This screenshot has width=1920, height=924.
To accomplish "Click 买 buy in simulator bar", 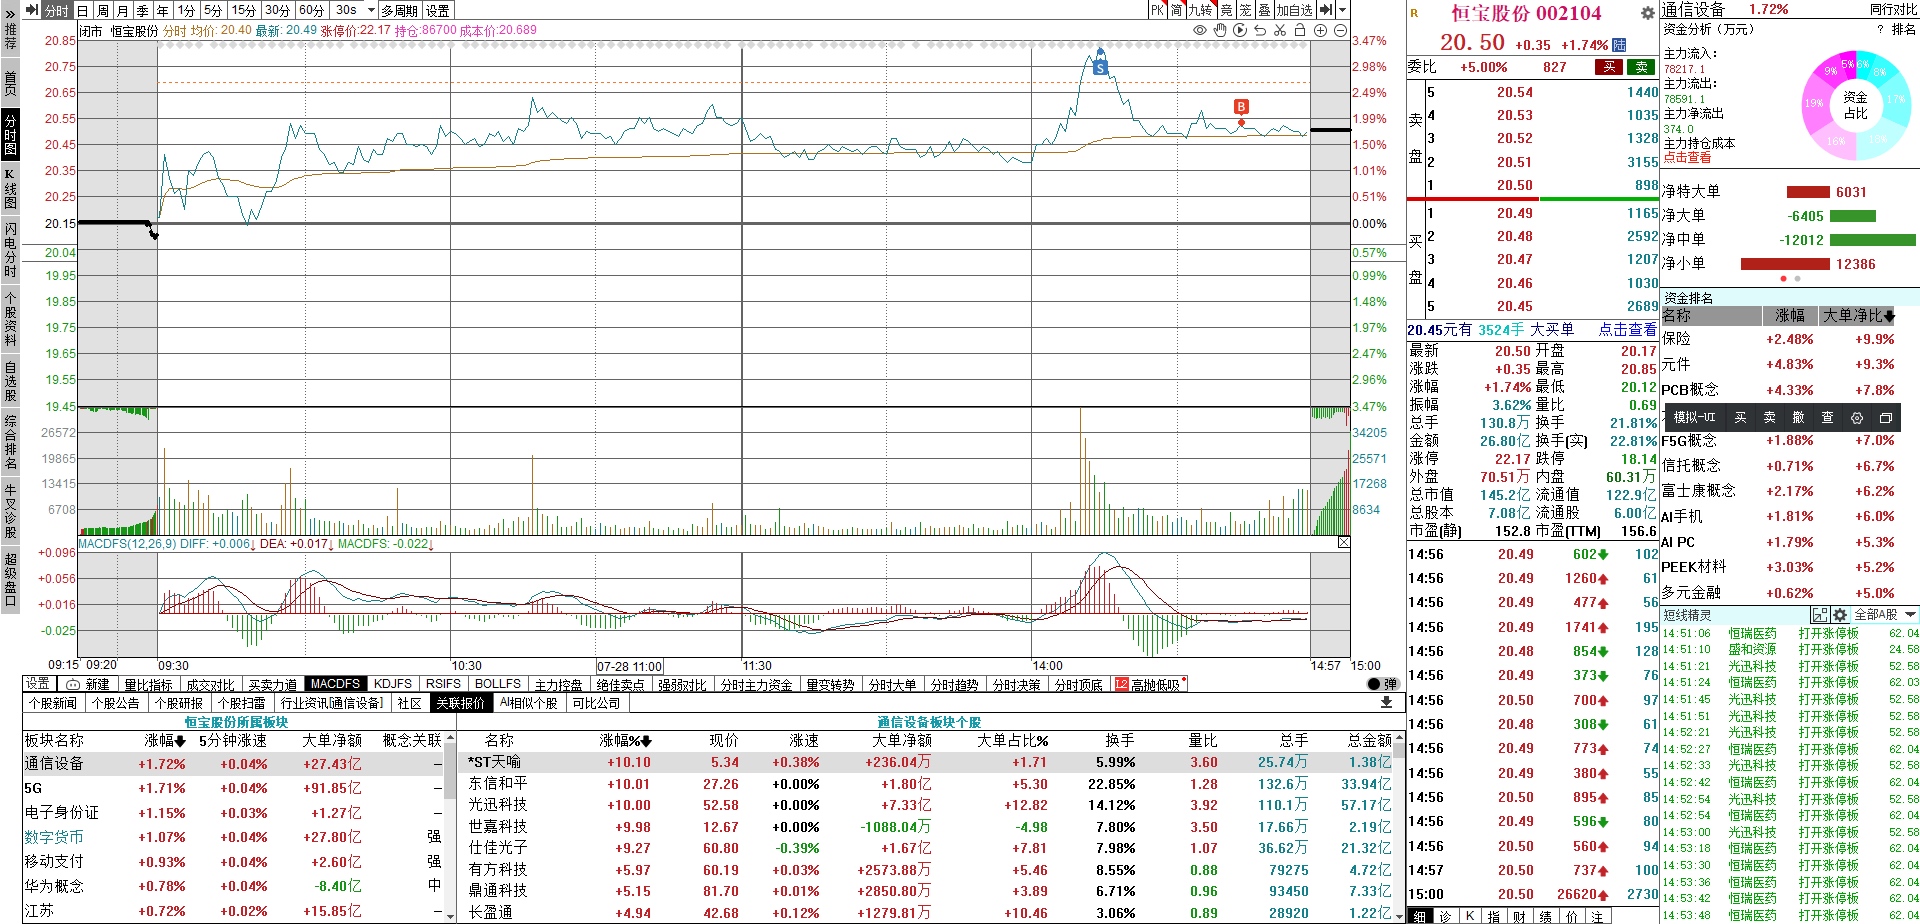I will tap(1741, 418).
